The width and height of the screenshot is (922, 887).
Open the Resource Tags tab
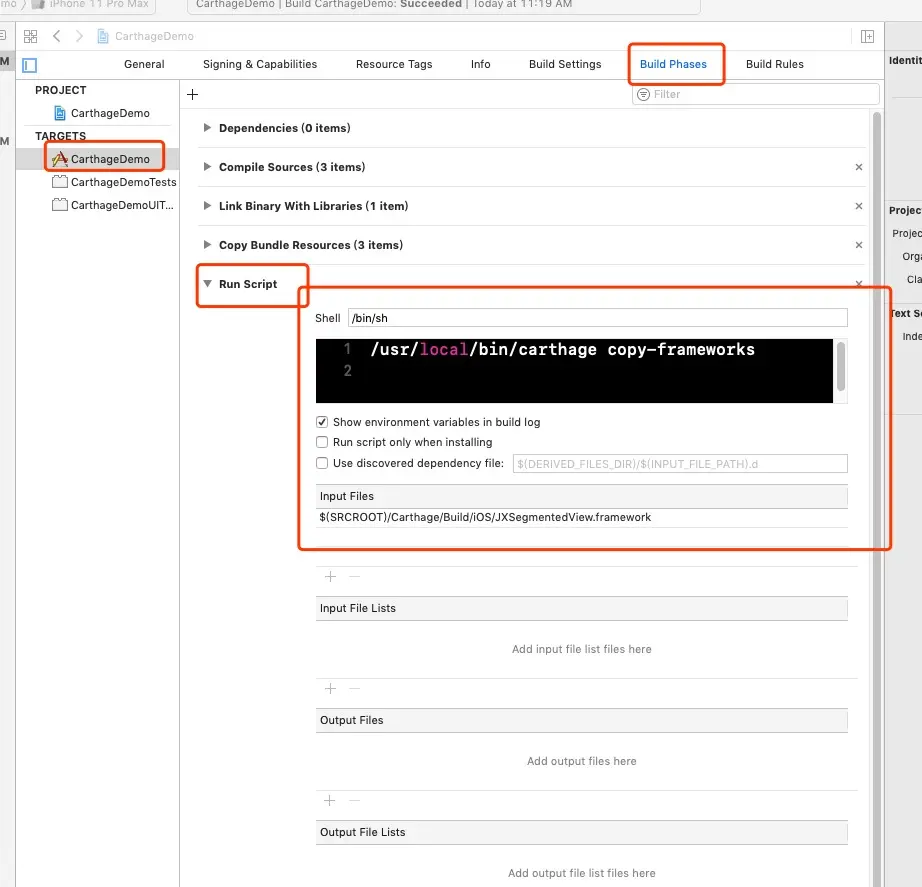click(394, 64)
